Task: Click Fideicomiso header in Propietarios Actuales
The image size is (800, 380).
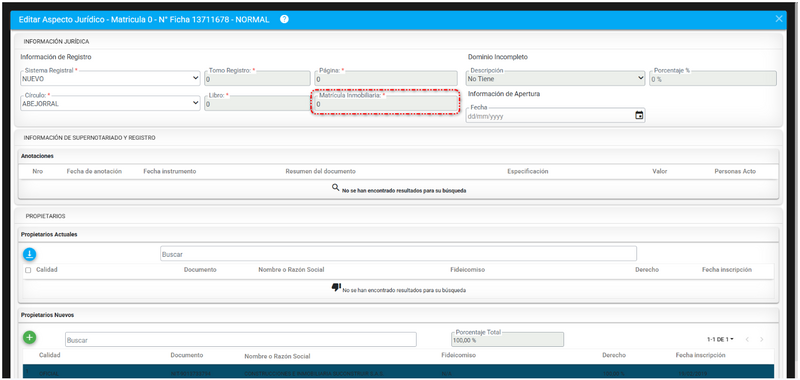Action: [467, 270]
